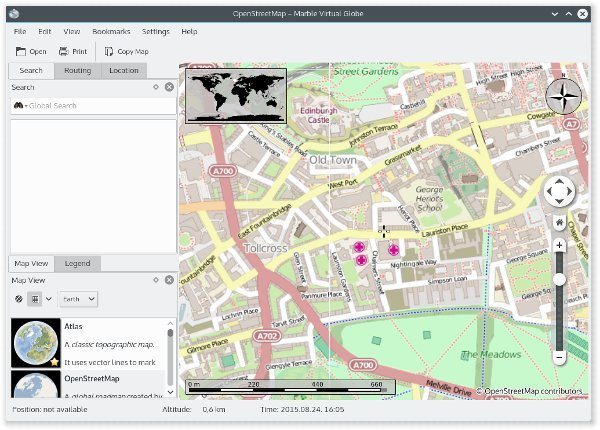
Task: Open the Bookmarks menu
Action: pyautogui.click(x=110, y=32)
